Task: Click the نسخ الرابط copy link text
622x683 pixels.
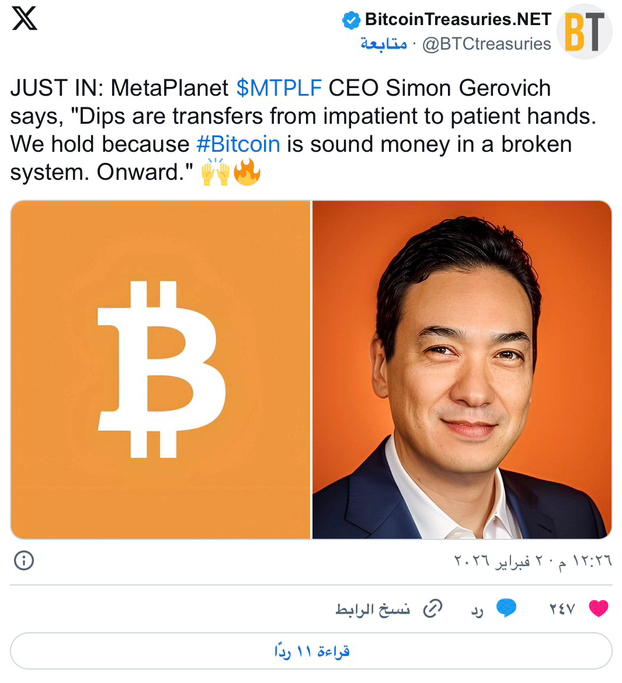Action: pos(373,609)
